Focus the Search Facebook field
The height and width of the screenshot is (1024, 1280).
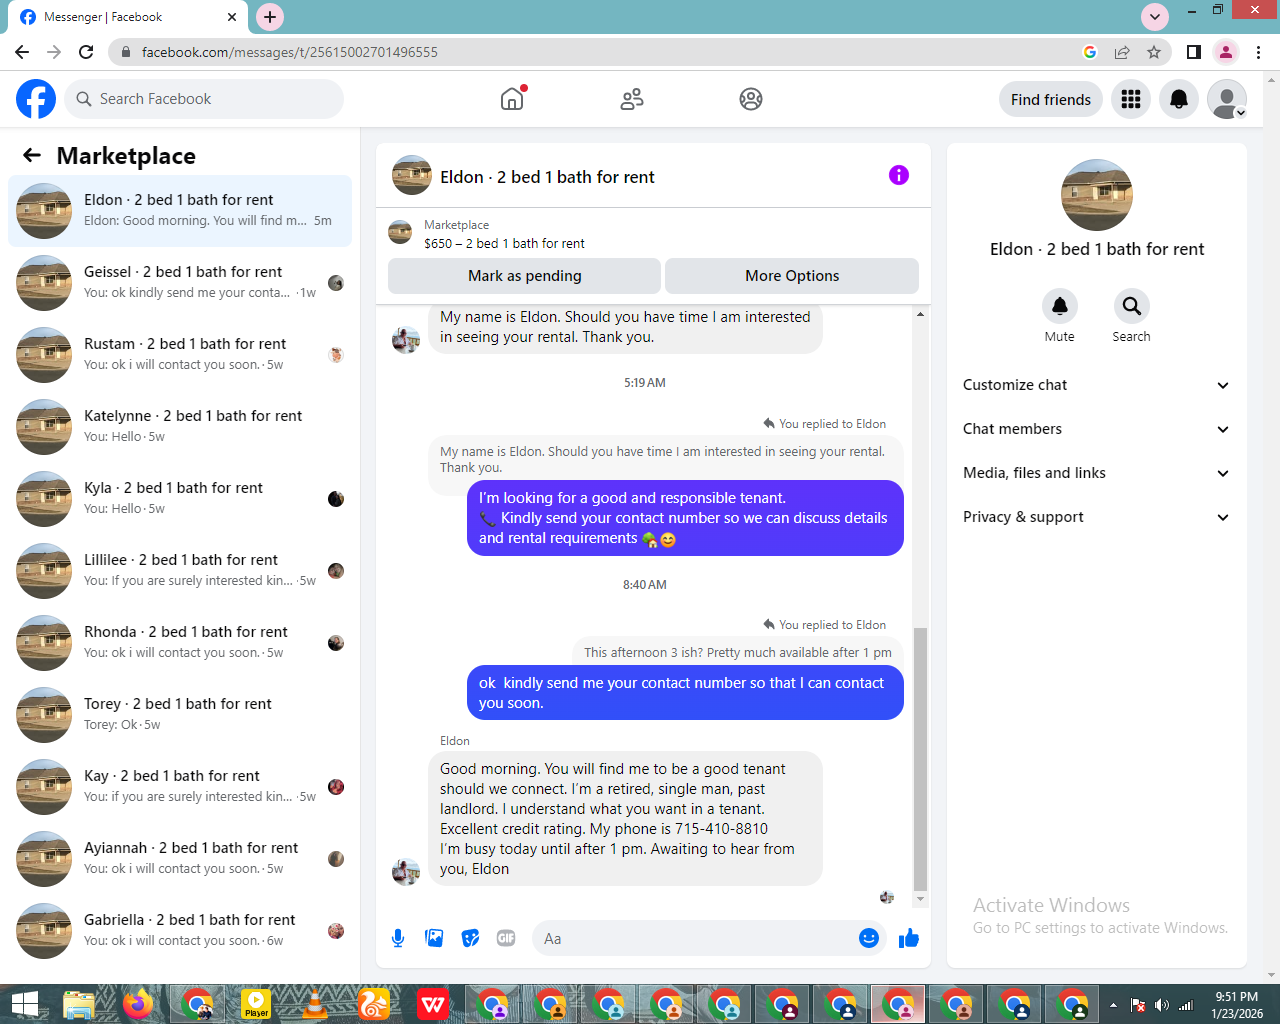205,99
